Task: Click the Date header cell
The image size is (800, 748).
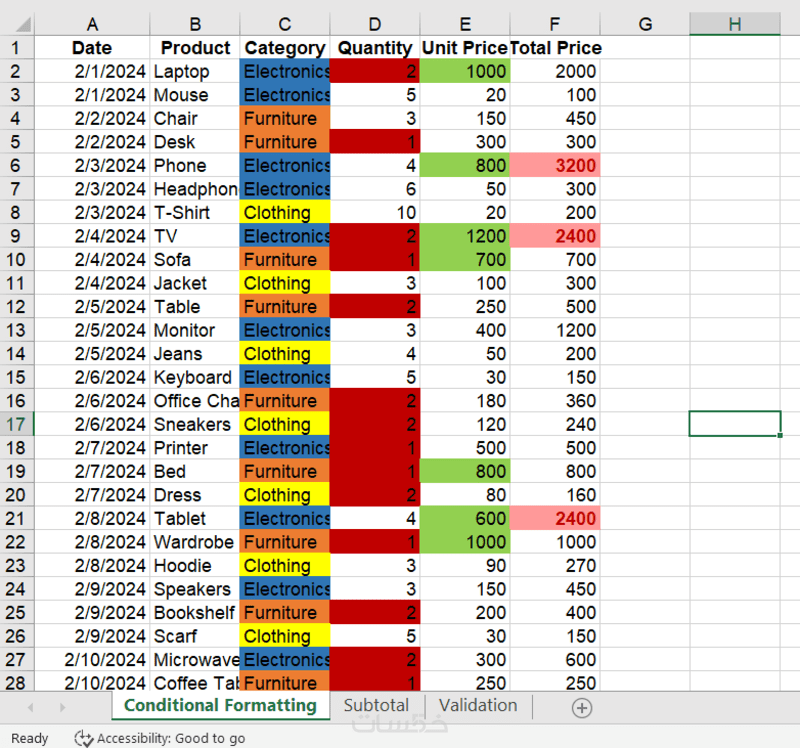Action: [x=92, y=47]
